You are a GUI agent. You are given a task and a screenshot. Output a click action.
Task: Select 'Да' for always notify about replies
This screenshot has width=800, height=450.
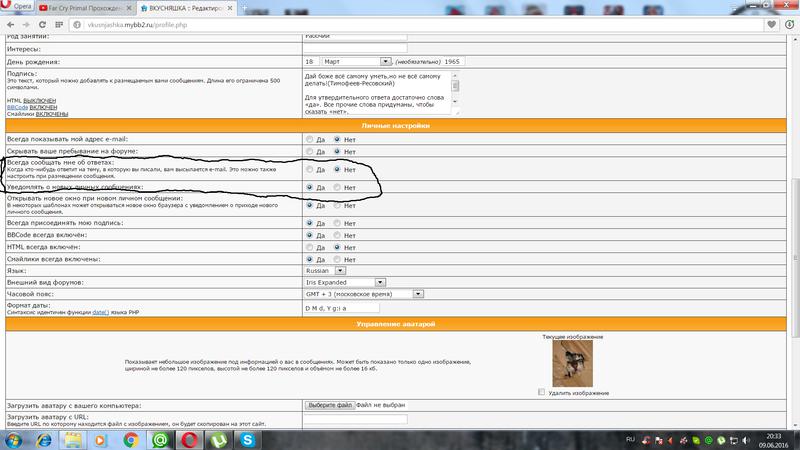(x=310, y=170)
